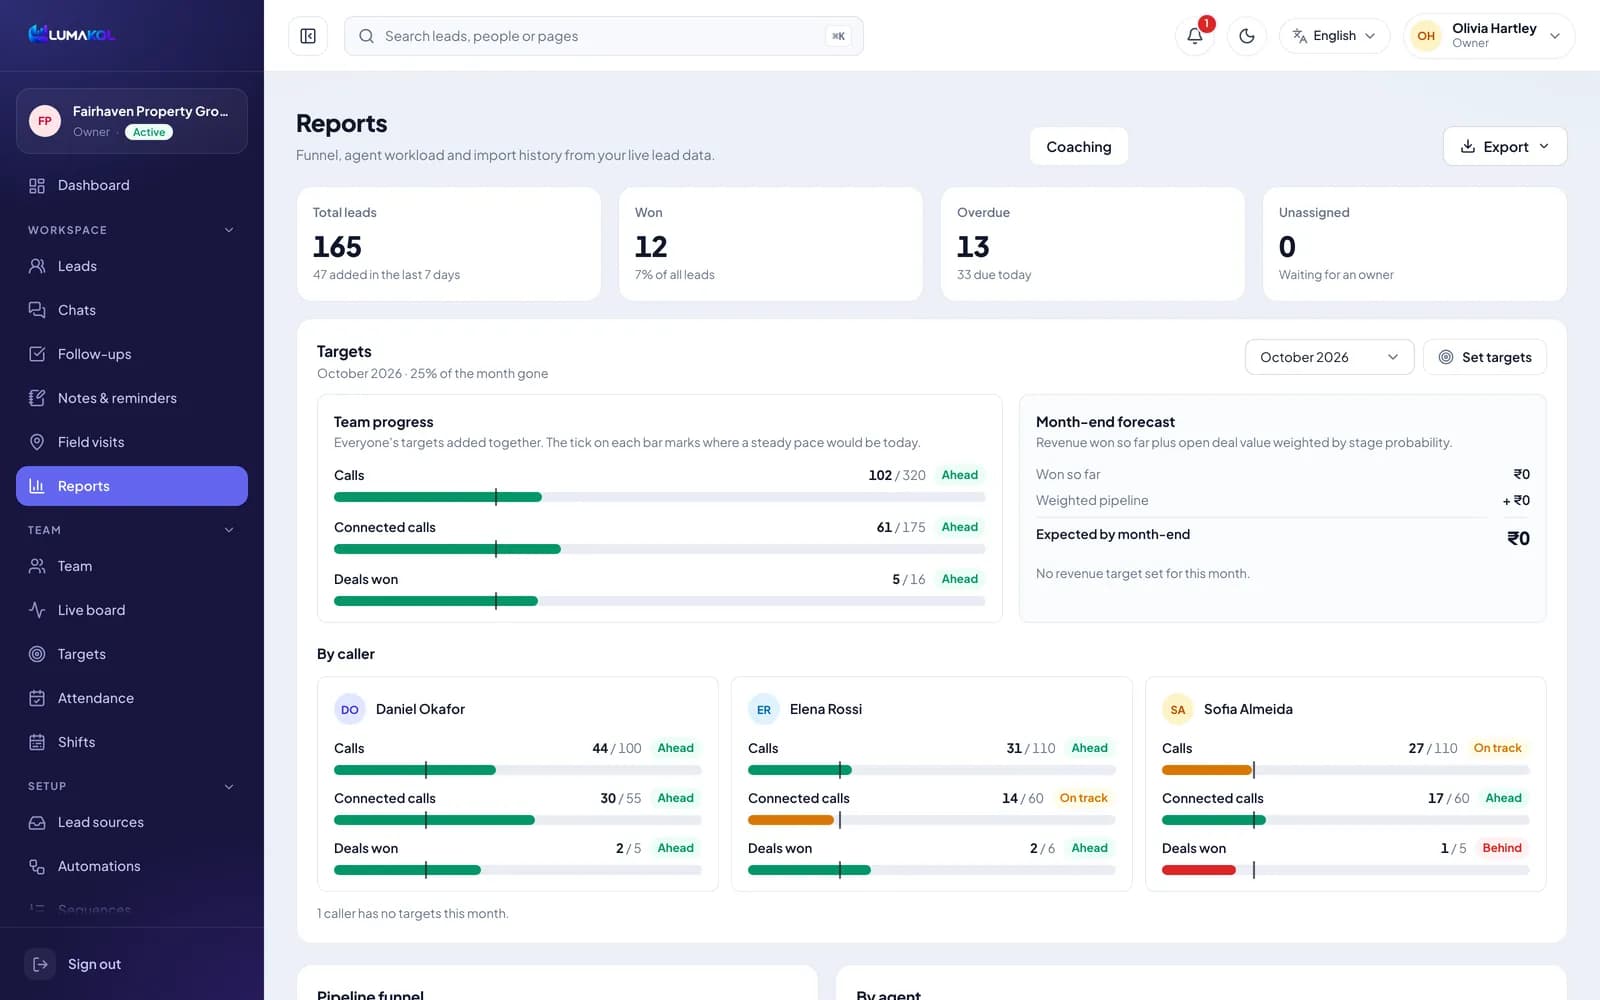This screenshot has width=1600, height=1000.
Task: Collapse the SETUP section chevron
Action: pyautogui.click(x=229, y=786)
